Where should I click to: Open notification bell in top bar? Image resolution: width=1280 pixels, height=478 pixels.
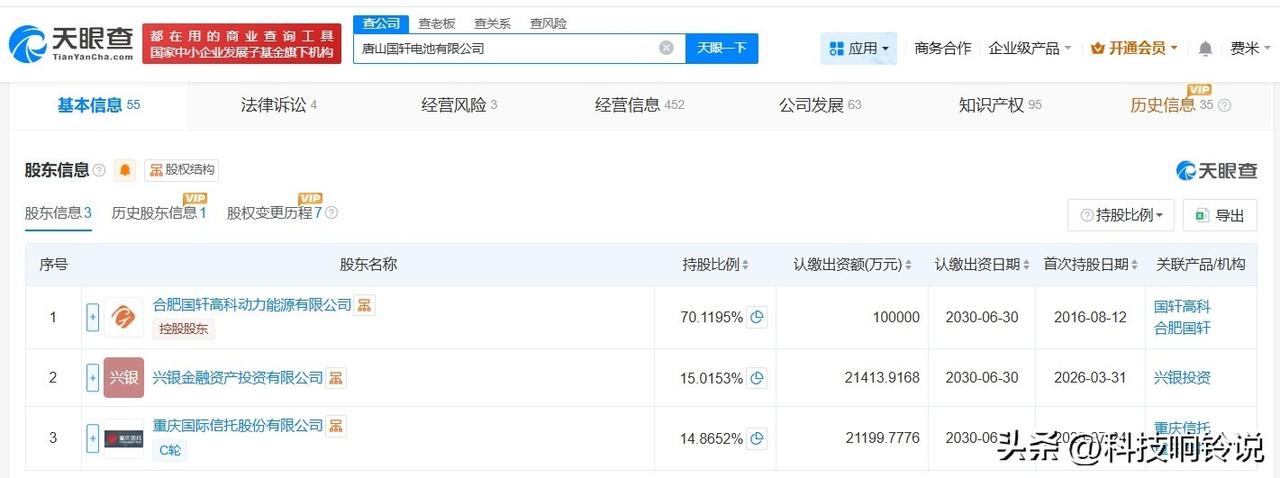(x=1205, y=48)
